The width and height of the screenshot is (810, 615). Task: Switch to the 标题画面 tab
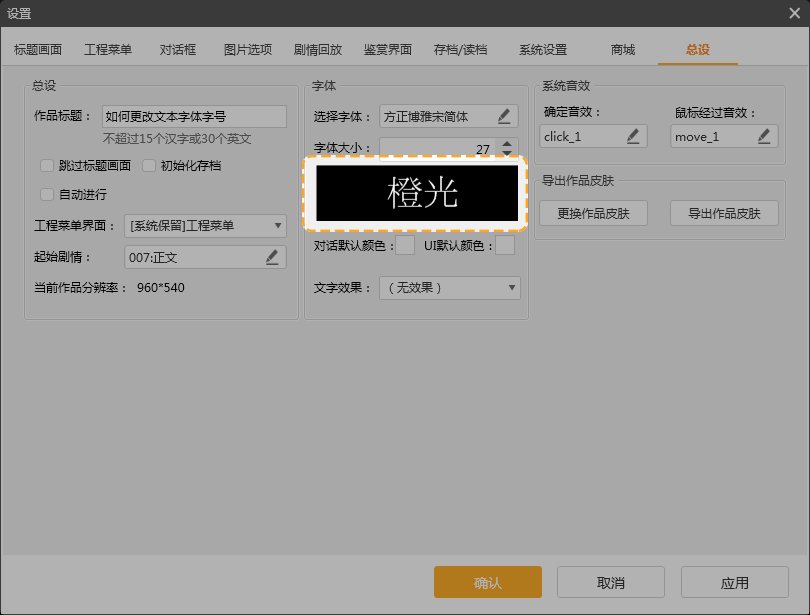pyautogui.click(x=38, y=49)
